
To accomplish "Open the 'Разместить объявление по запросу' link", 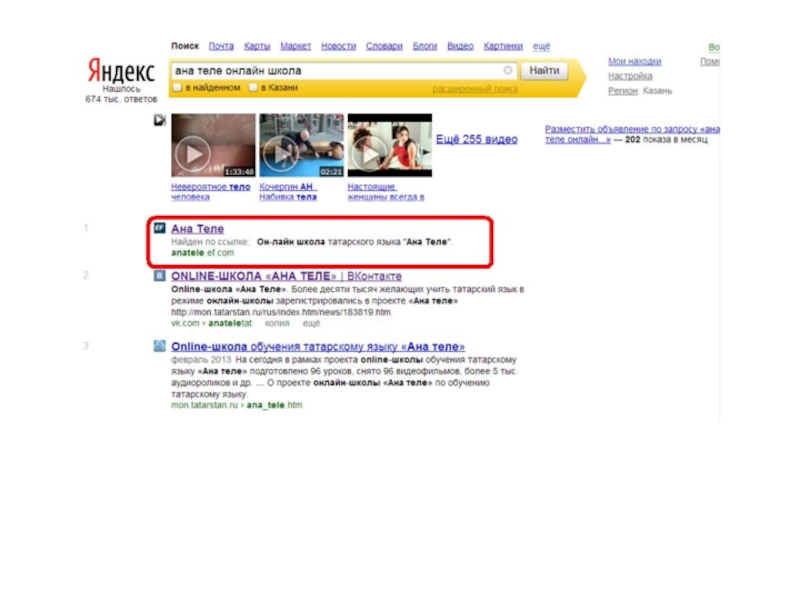I will coord(632,134).
